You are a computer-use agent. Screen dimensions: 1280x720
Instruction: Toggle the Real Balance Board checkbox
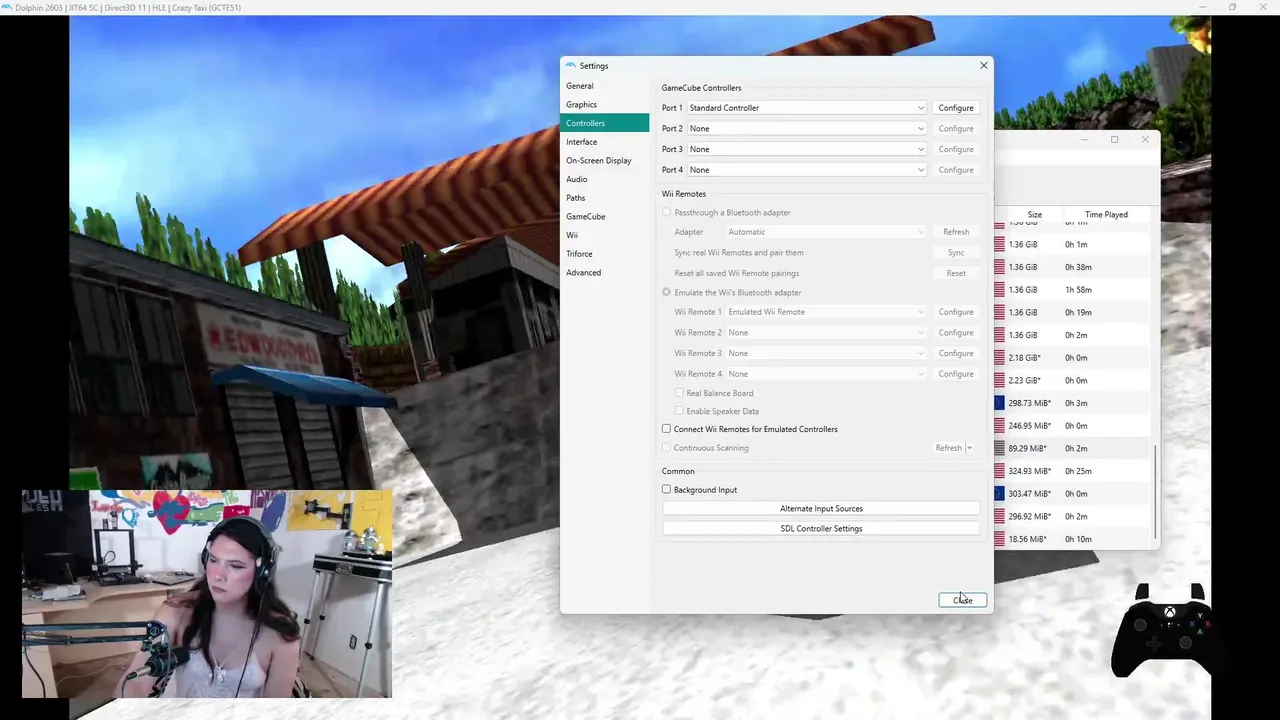pos(715,394)
